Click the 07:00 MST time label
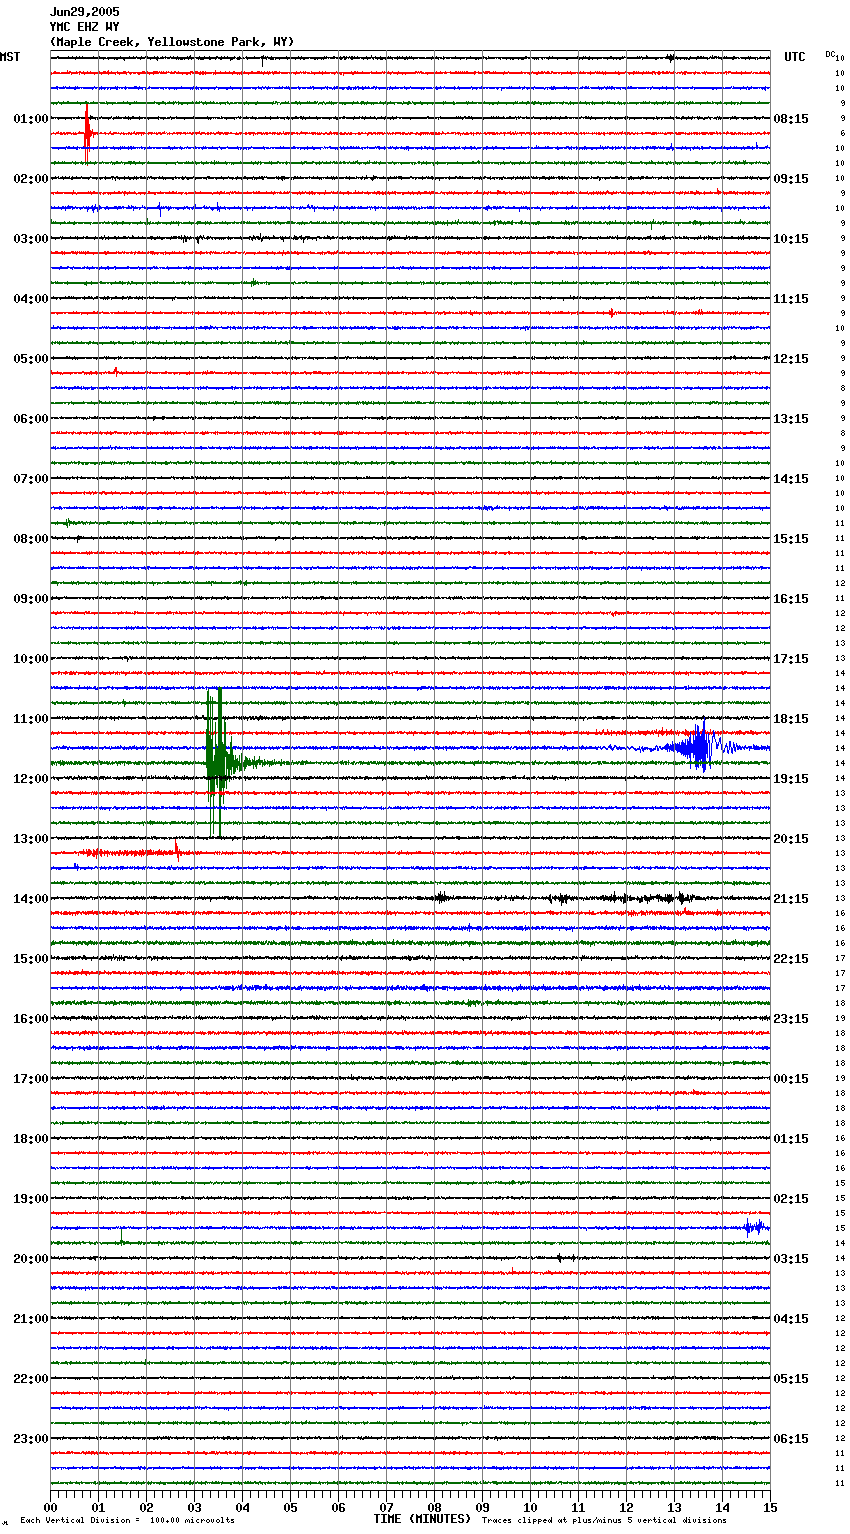Viewport: 850px width, 1534px height. [x=31, y=479]
